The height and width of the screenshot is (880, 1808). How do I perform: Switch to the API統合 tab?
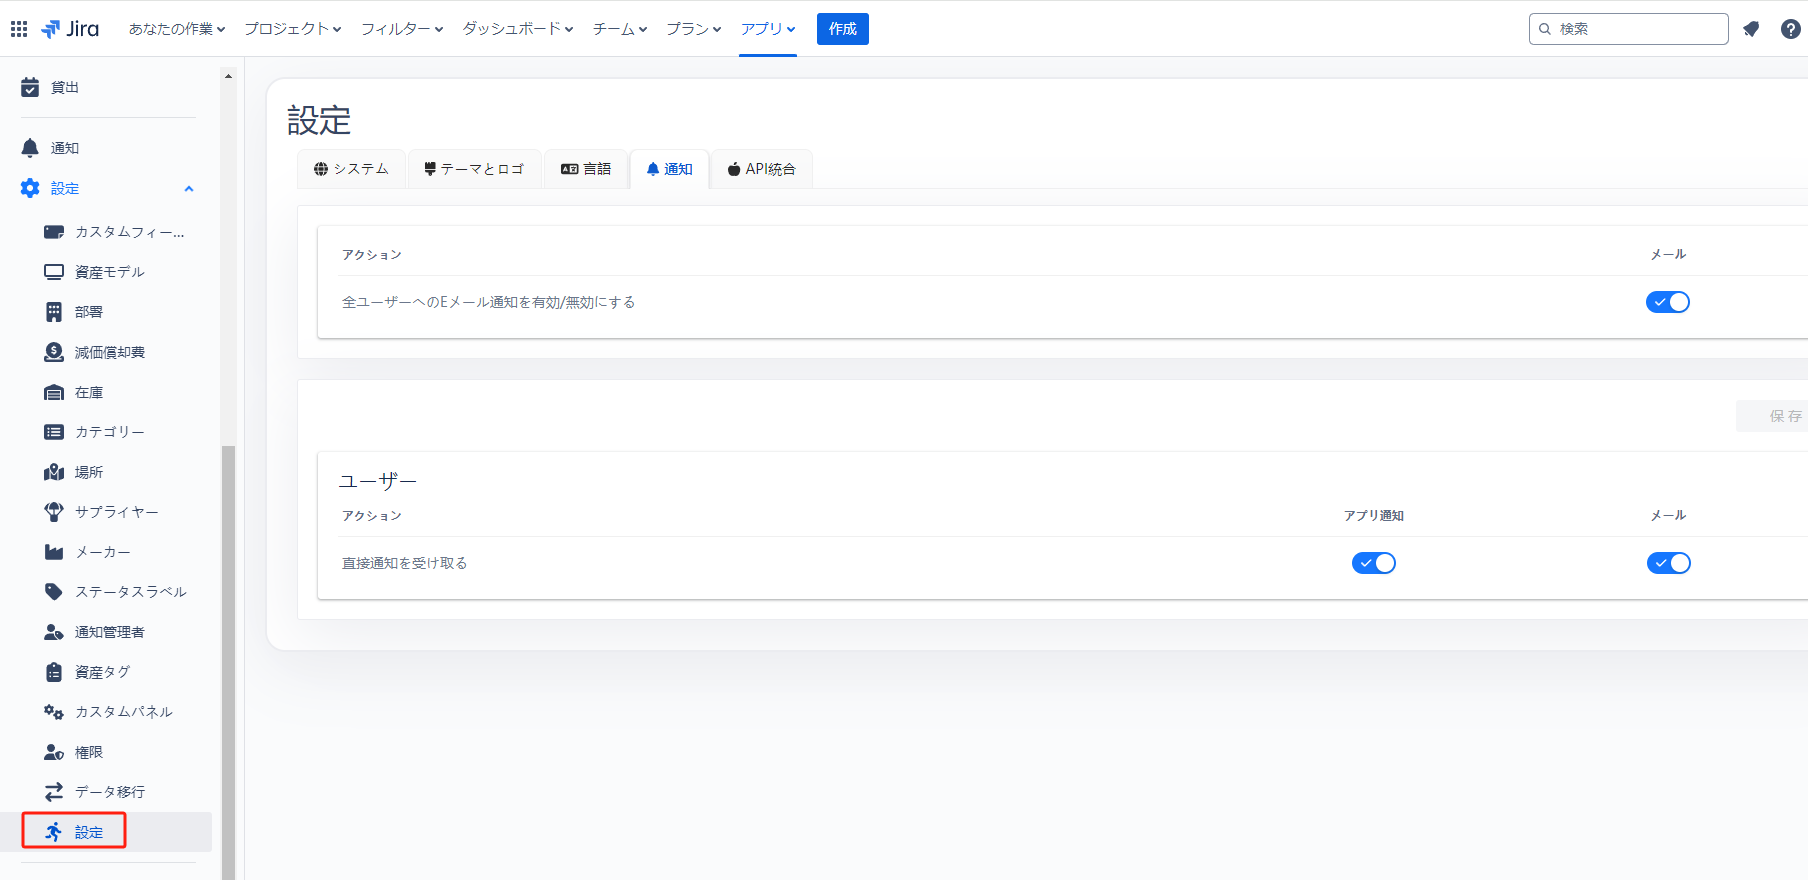click(x=761, y=169)
